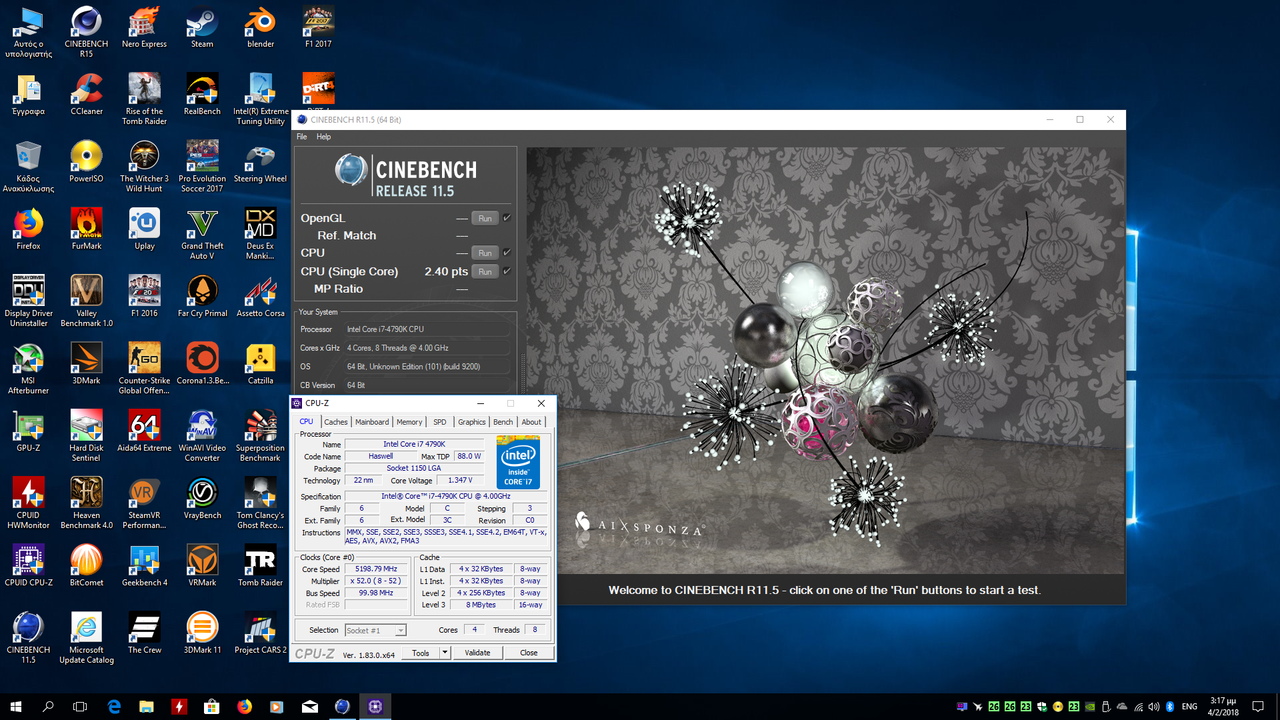The width and height of the screenshot is (1280, 720).
Task: Open MSI Afterburner desktop icon
Action: coord(28,368)
